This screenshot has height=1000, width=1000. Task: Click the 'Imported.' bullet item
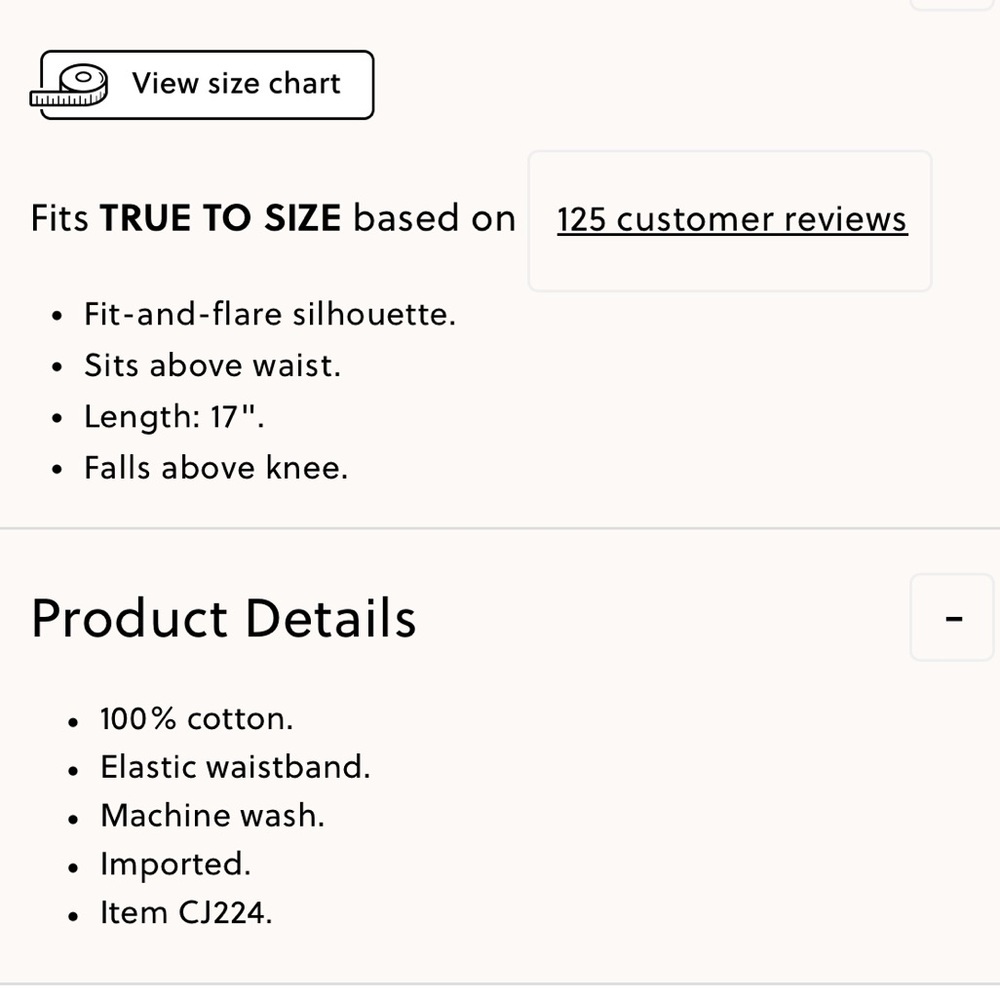pos(175,864)
